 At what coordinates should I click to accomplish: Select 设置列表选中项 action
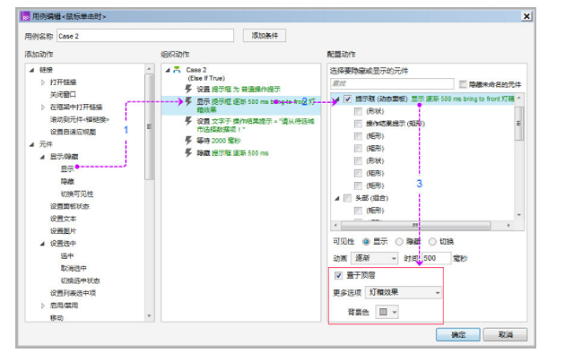tap(73, 293)
